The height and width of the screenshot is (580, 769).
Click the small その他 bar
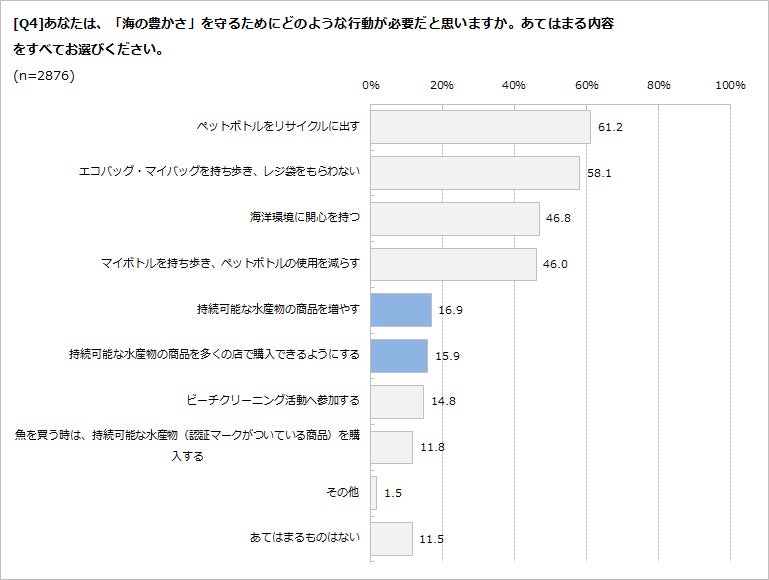374,493
